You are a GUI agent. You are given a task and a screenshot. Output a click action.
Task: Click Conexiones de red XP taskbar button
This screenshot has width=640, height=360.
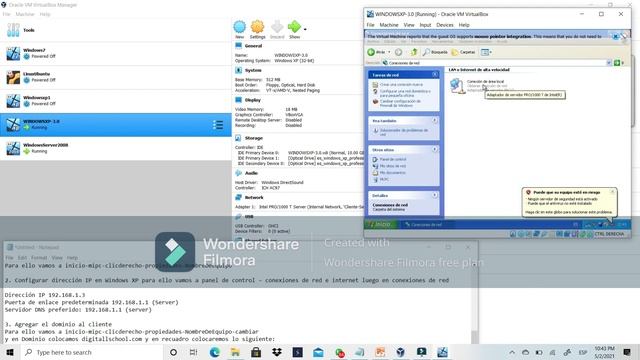point(427,224)
